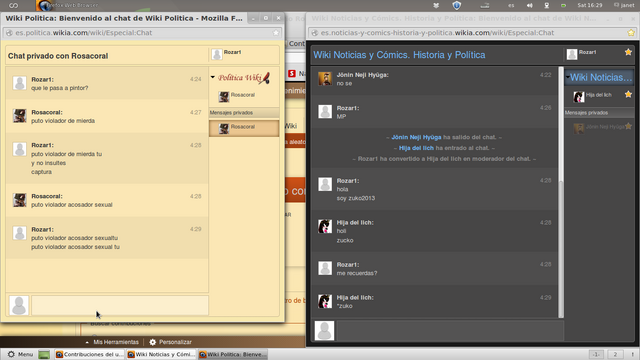Open Mis Herramientas toolbar menu

(116, 342)
